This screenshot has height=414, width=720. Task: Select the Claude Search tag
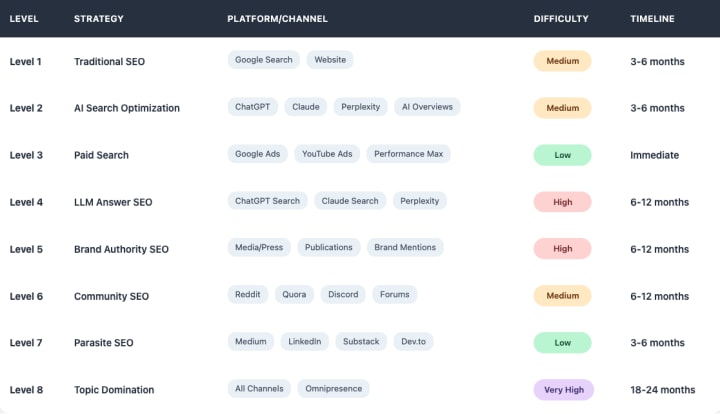pyautogui.click(x=350, y=201)
